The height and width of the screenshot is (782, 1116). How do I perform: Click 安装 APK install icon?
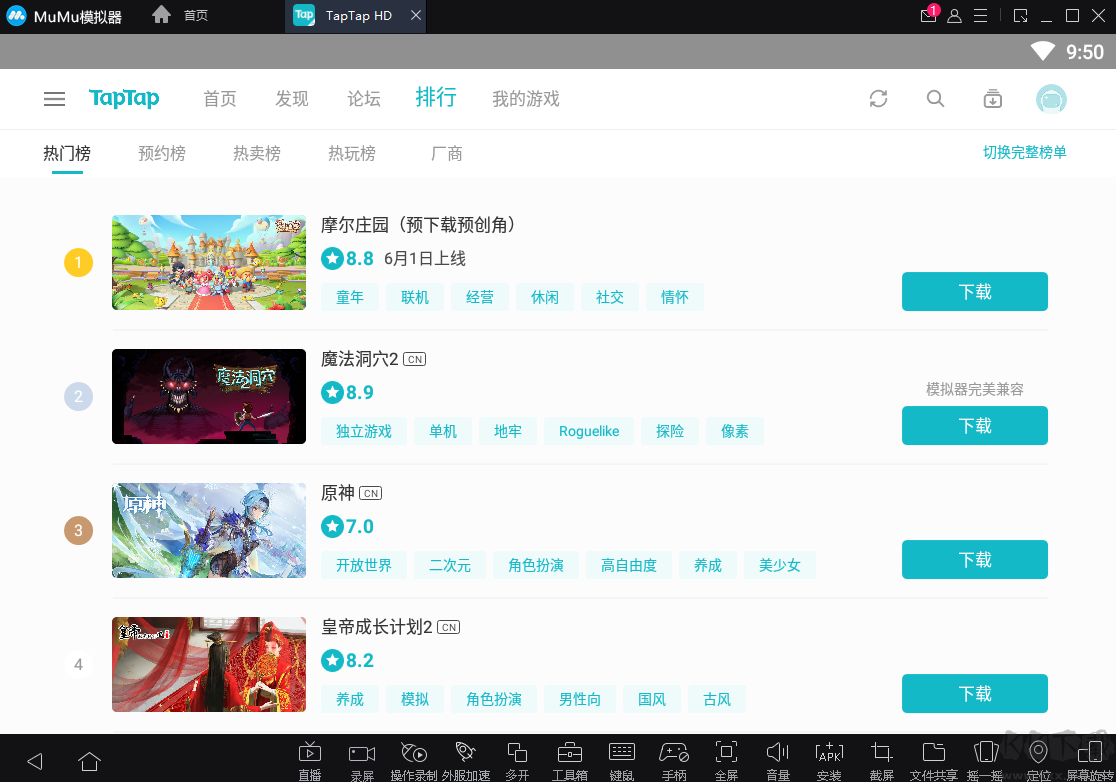point(829,760)
